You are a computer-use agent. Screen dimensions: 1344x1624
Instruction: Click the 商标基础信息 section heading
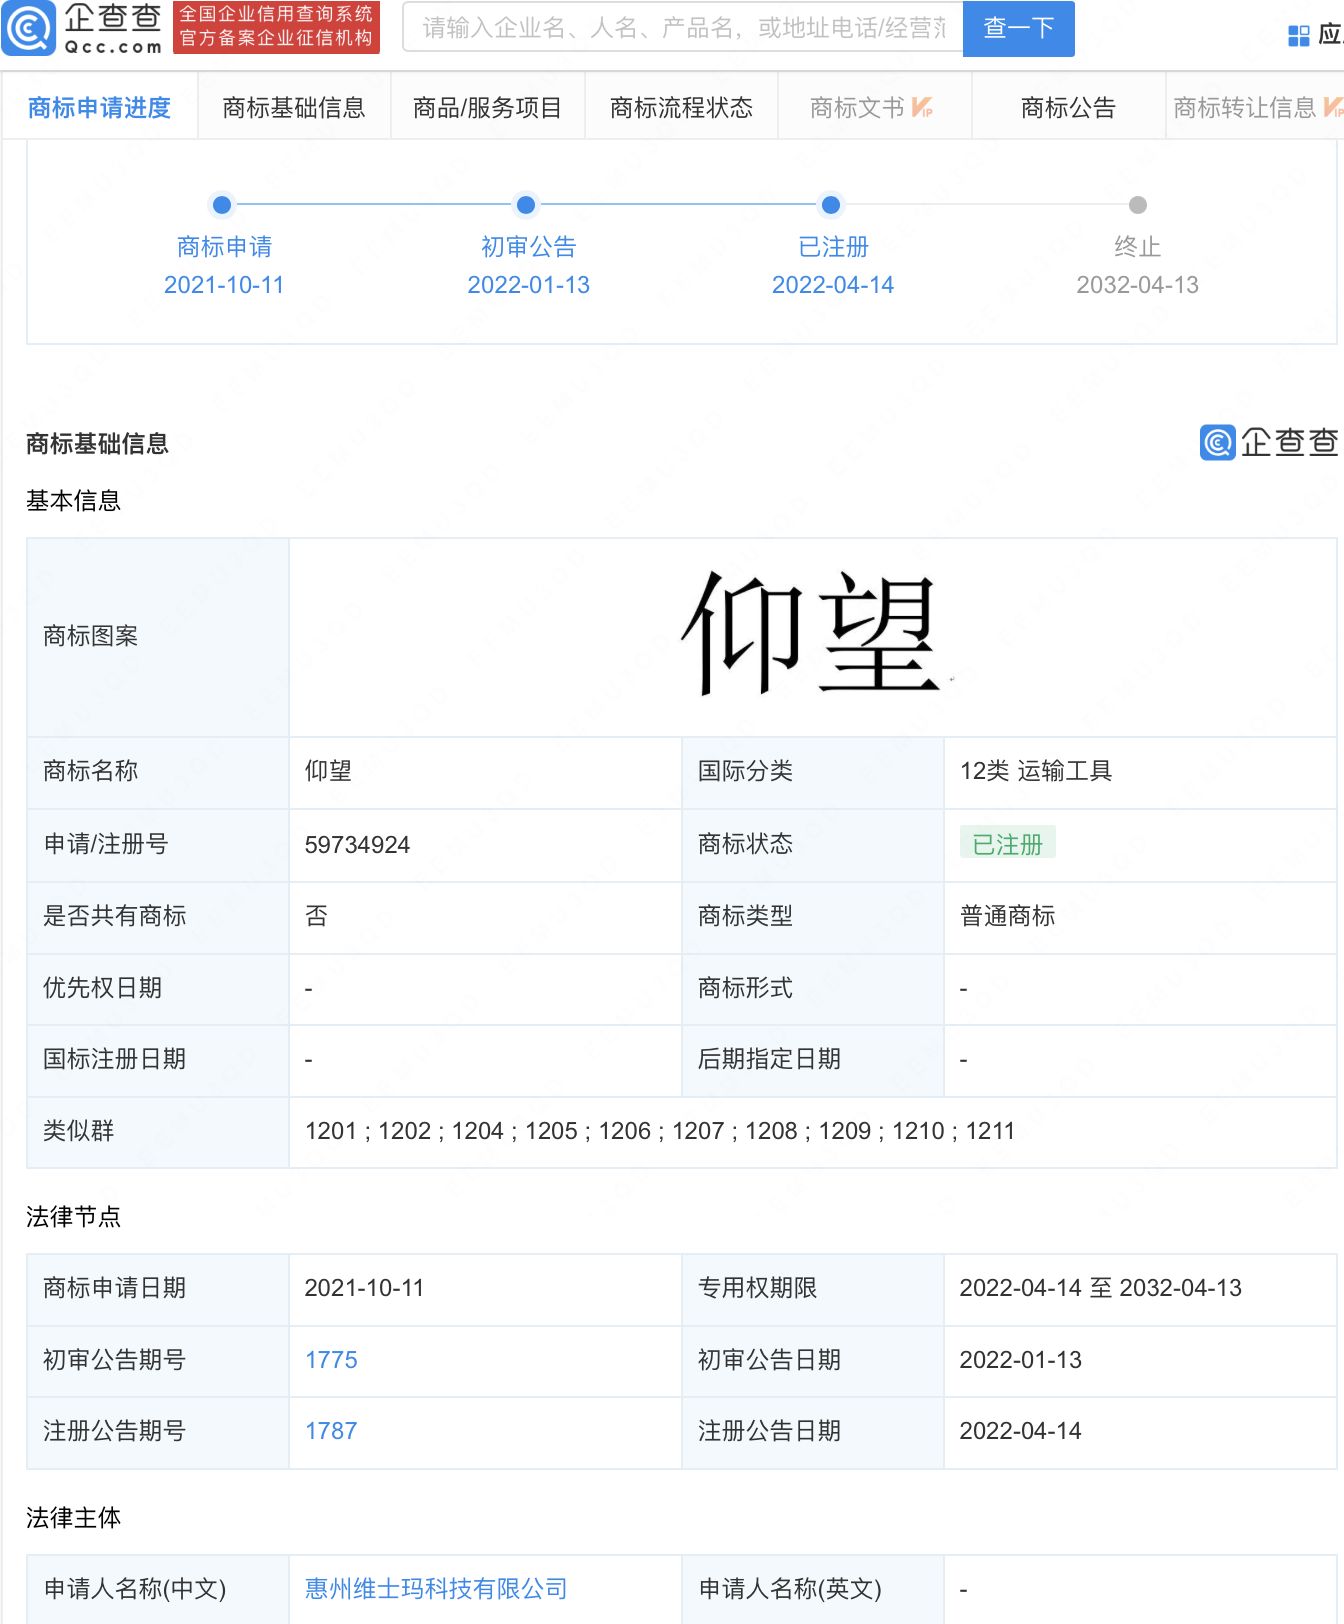click(x=97, y=443)
